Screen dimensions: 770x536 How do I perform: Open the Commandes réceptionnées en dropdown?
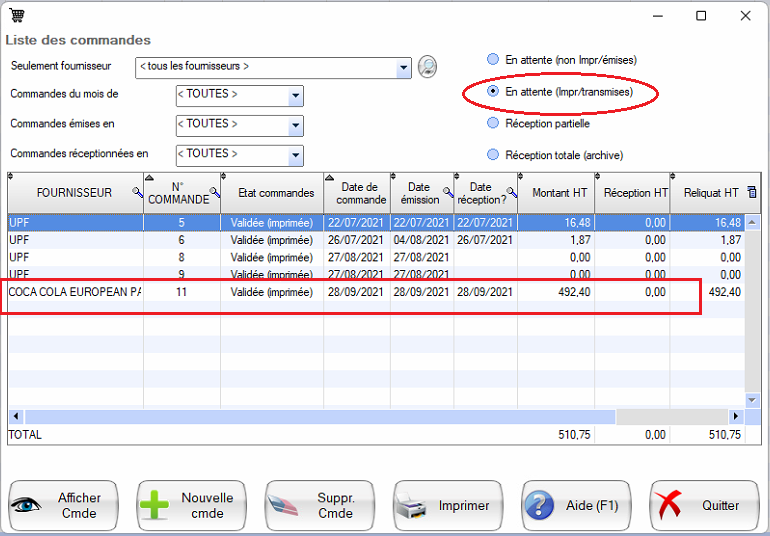coord(295,156)
